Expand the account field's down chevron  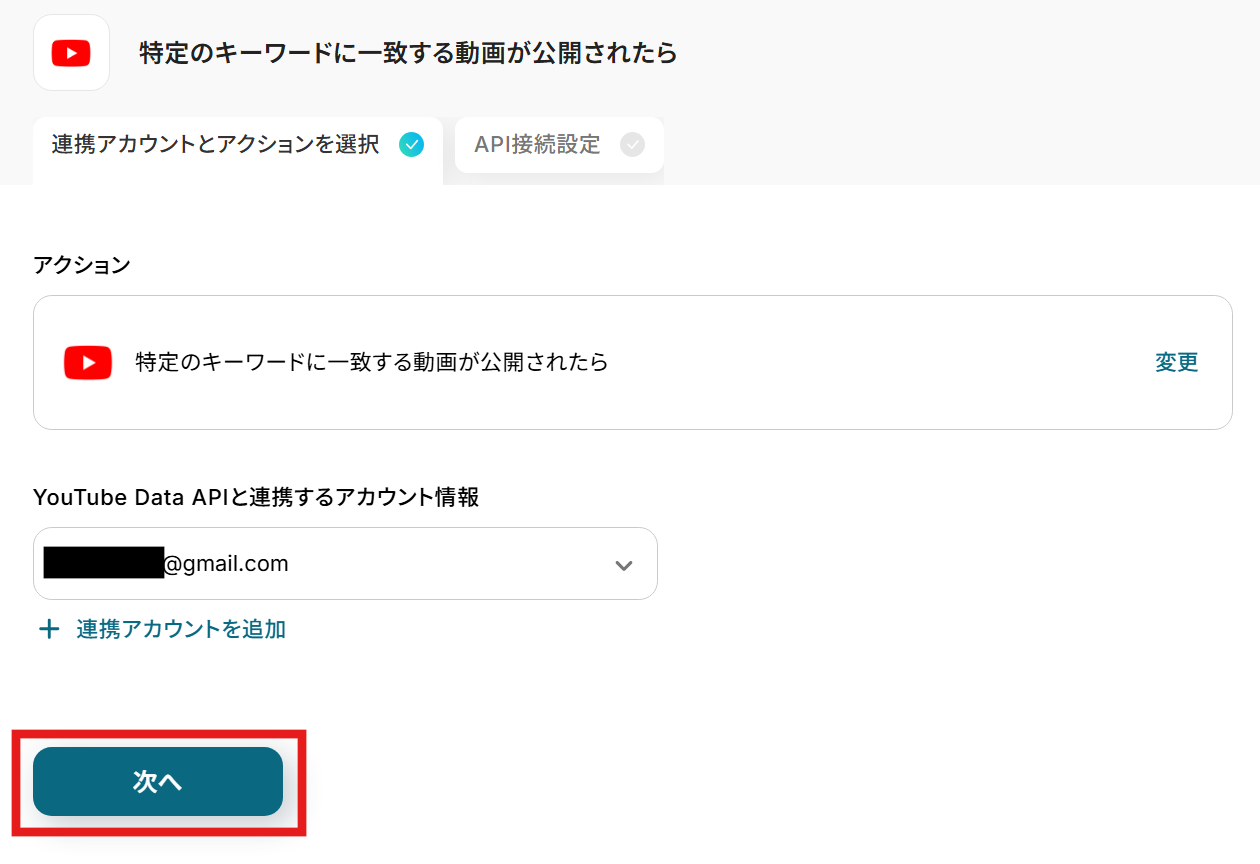[x=624, y=565]
